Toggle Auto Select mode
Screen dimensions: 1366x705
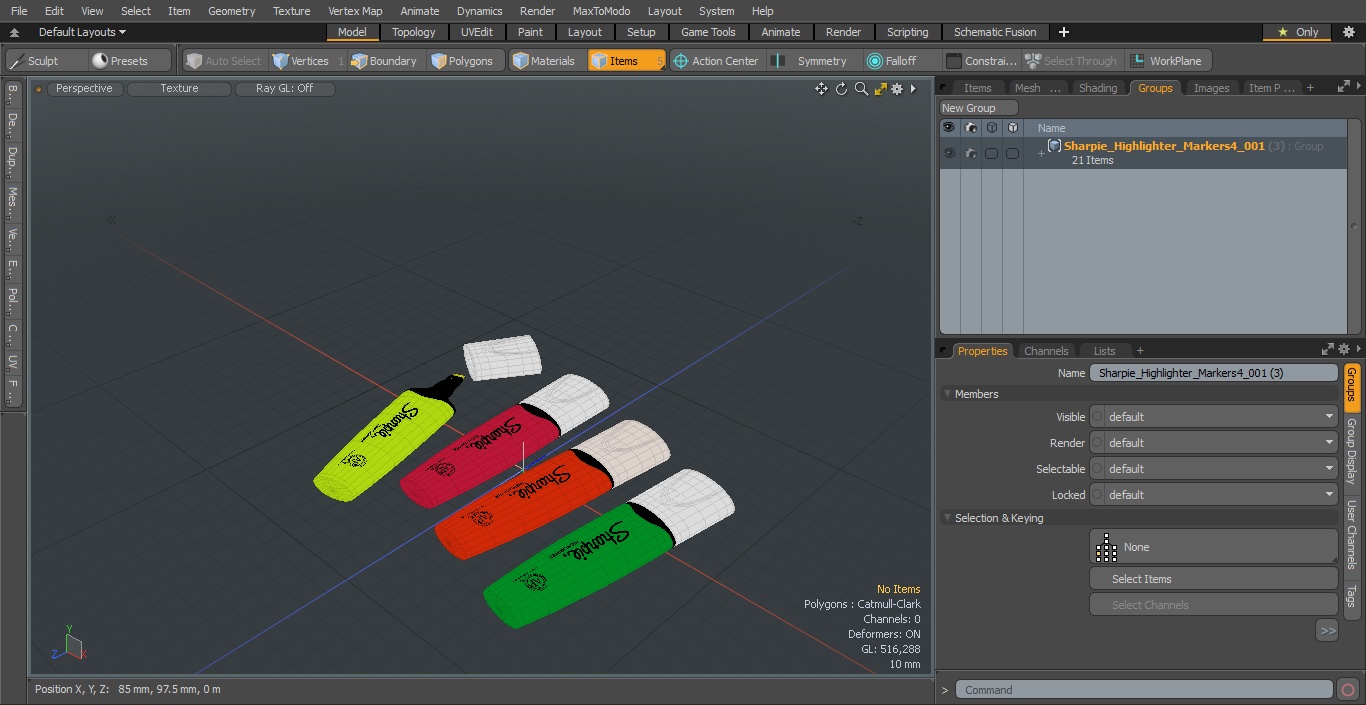click(223, 61)
